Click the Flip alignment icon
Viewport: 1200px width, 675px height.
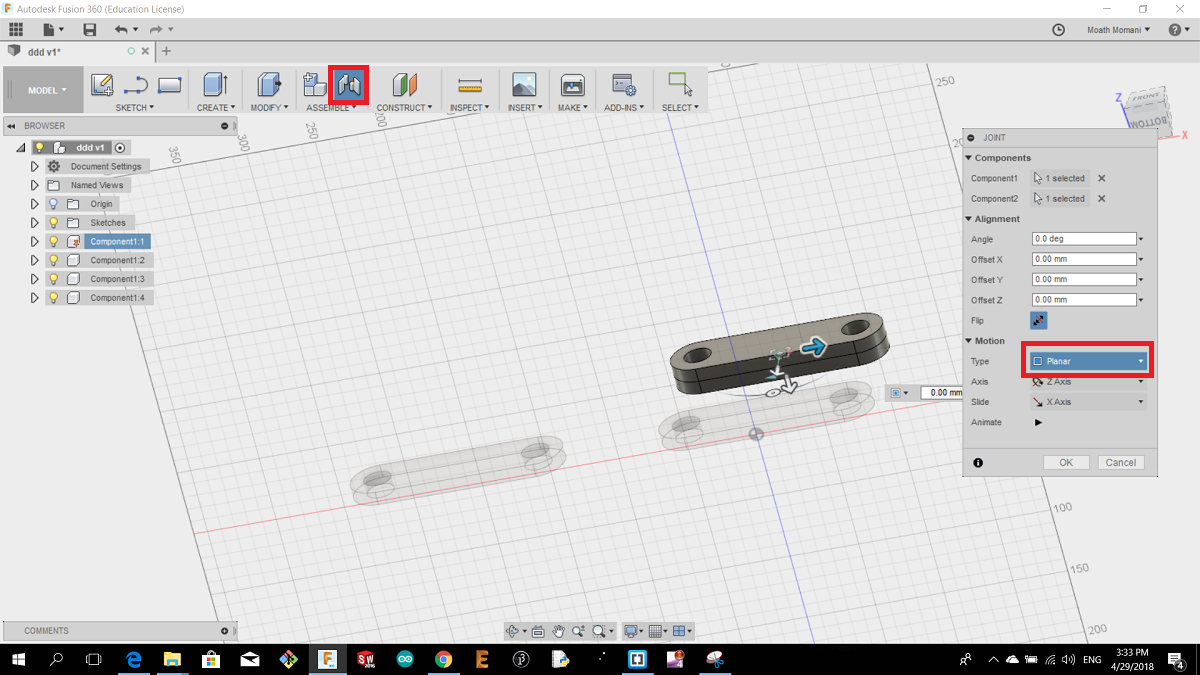pyautogui.click(x=1039, y=320)
